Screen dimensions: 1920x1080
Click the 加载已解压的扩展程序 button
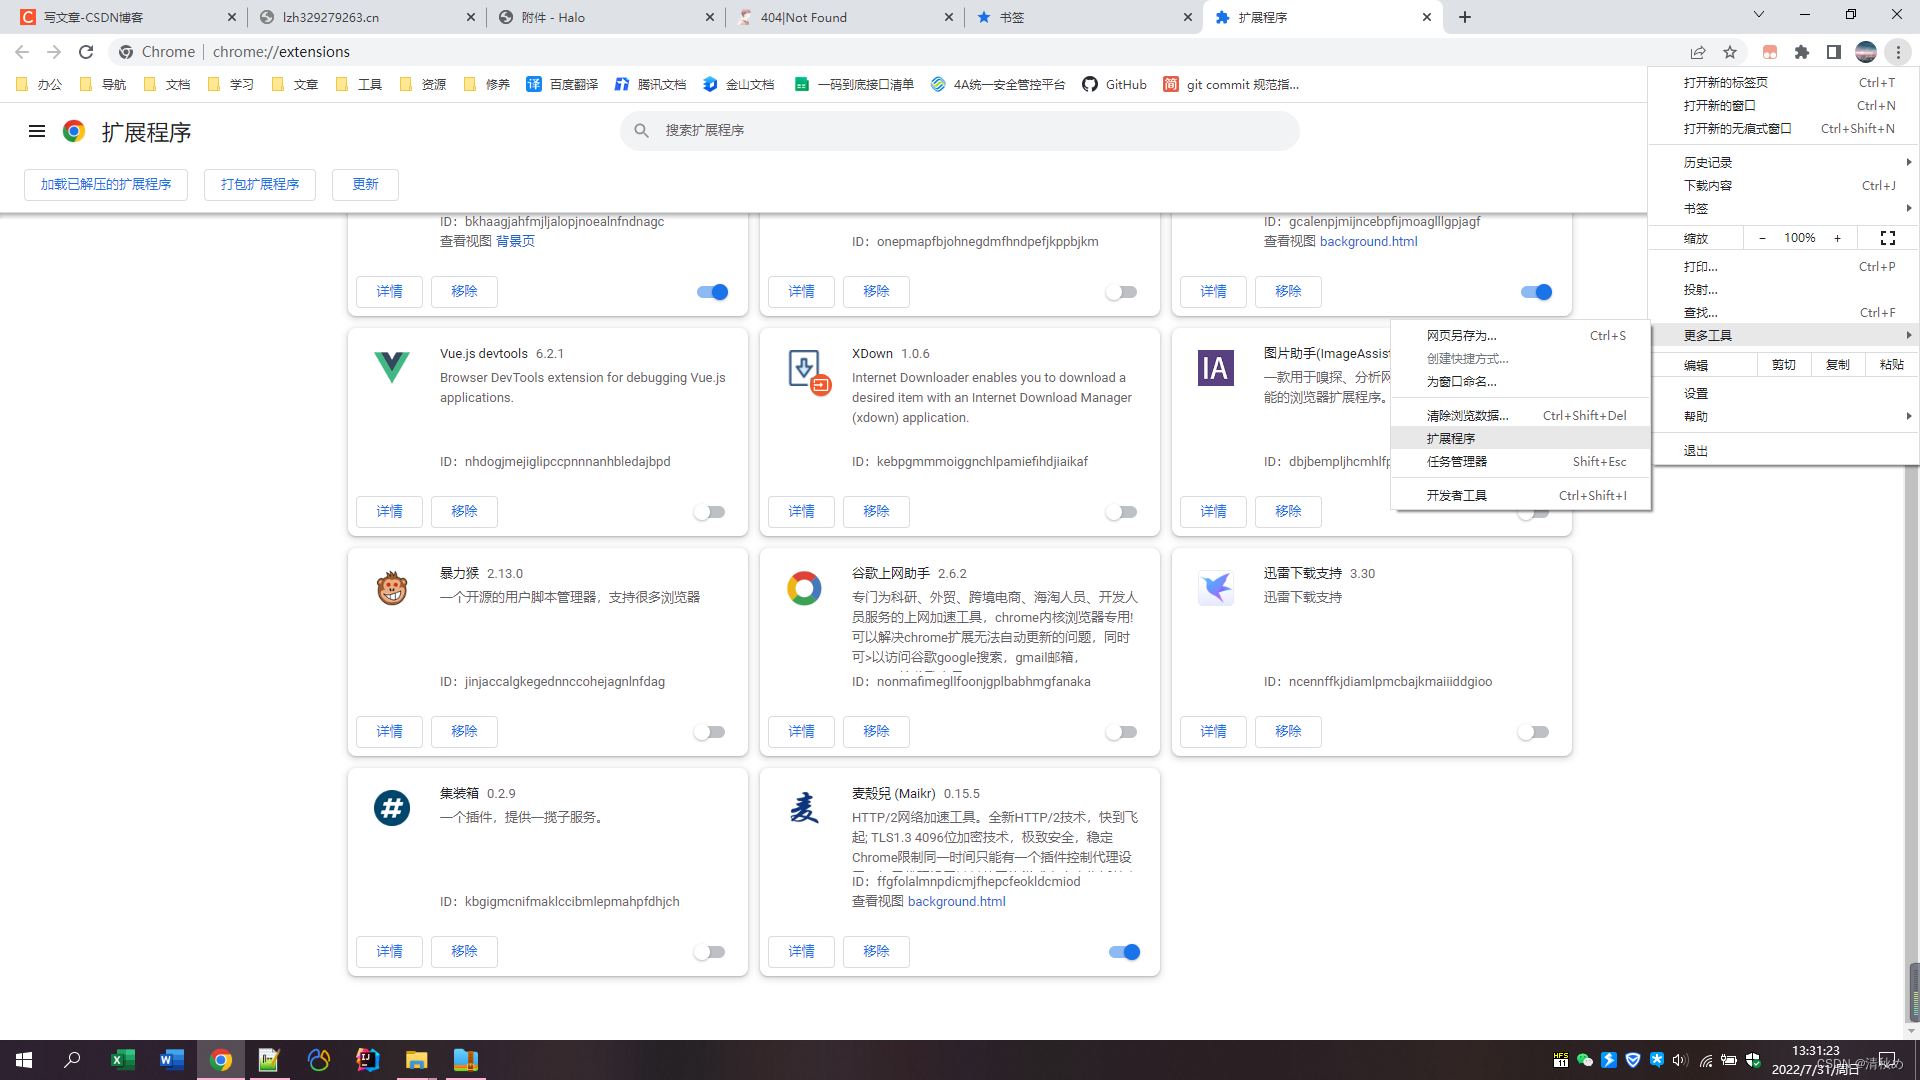point(105,184)
